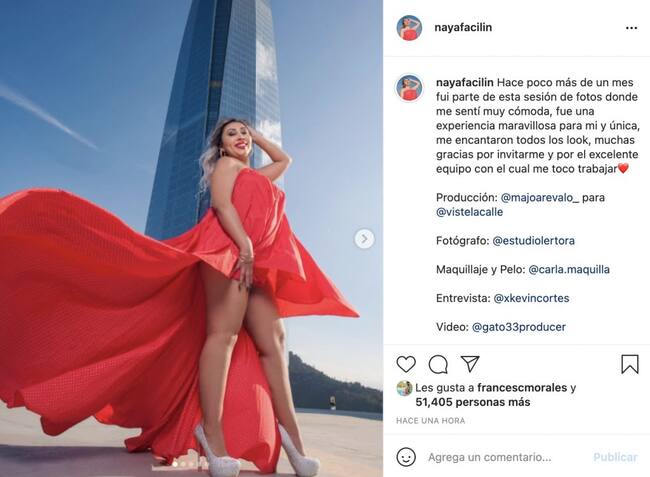
Task: Open nayafacilin avatar beside the caption
Action: (410, 88)
